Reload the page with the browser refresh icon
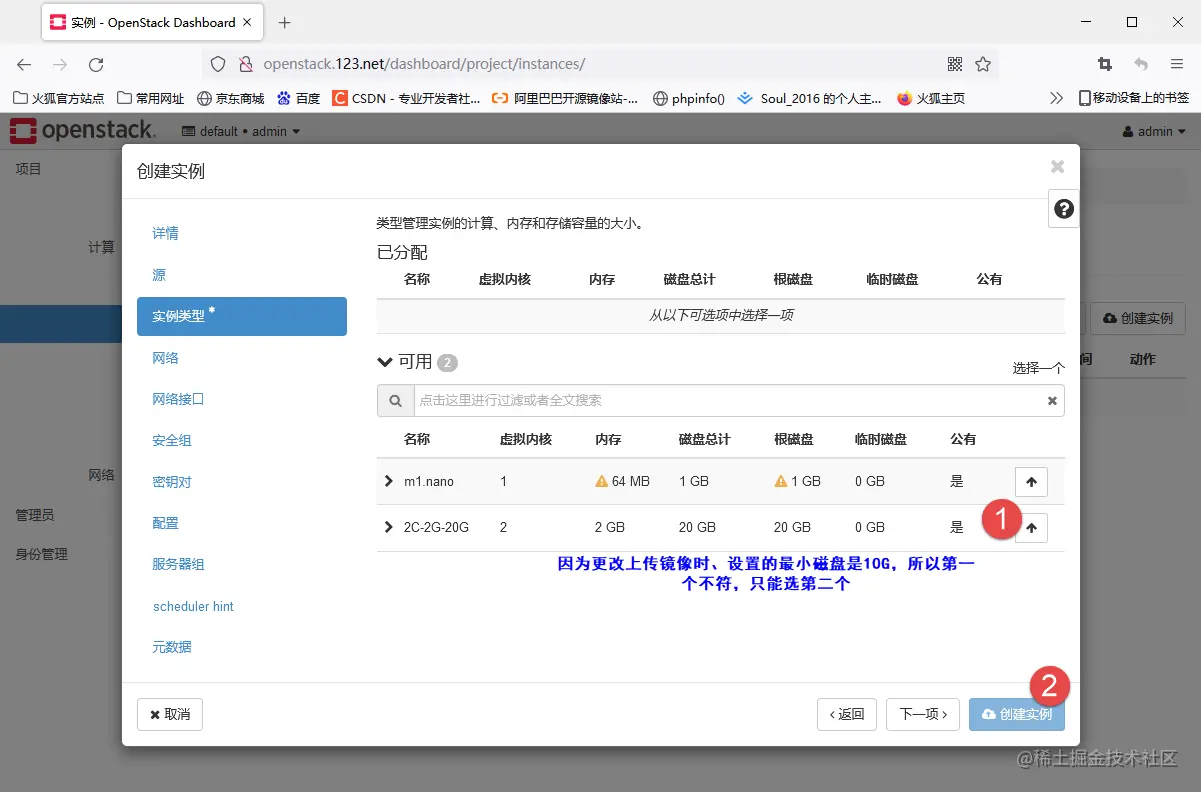 tap(95, 62)
